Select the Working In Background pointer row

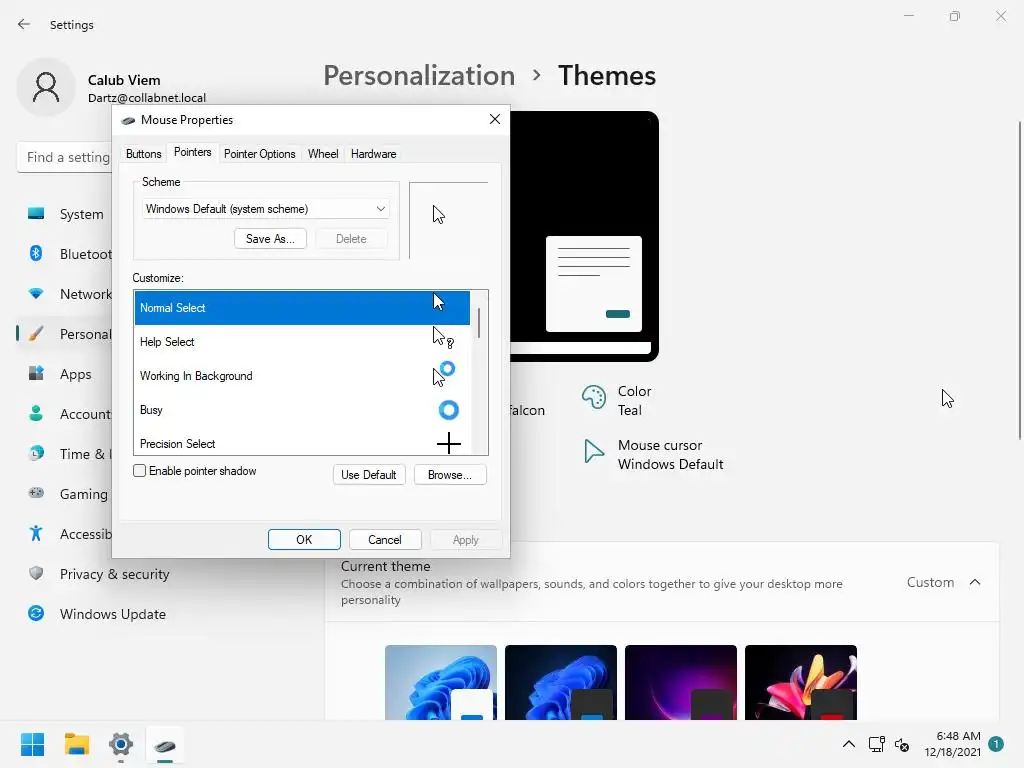tap(302, 376)
